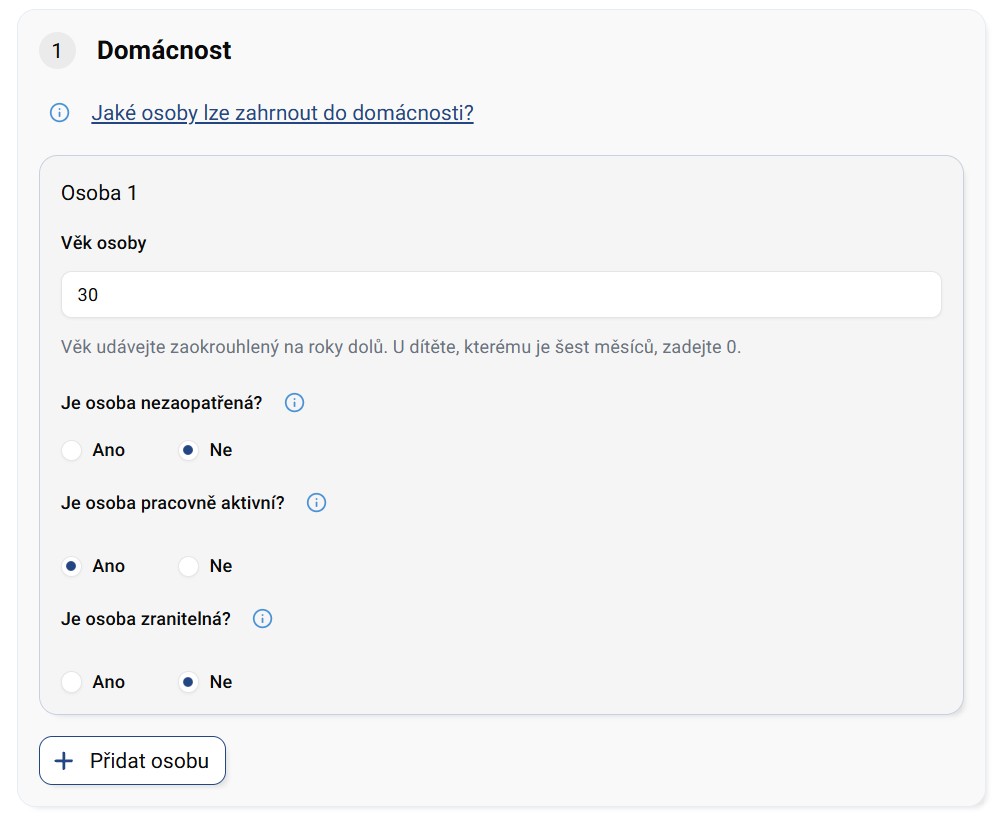Viewport: 994px width, 821px height.
Task: Click the "Osoba 1" card title
Action: [x=99, y=193]
